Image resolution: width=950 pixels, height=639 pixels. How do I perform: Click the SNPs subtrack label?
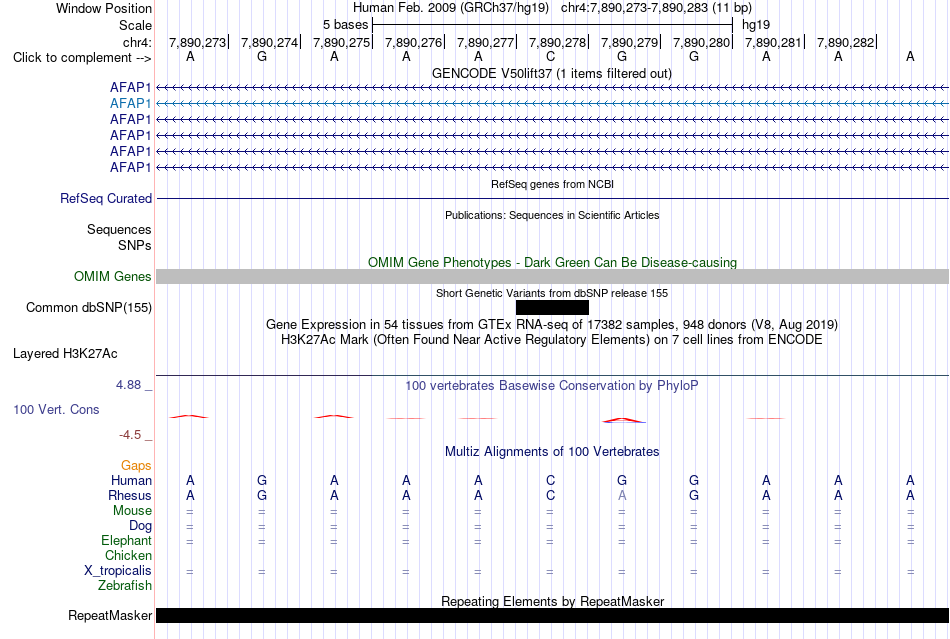pyautogui.click(x=135, y=245)
